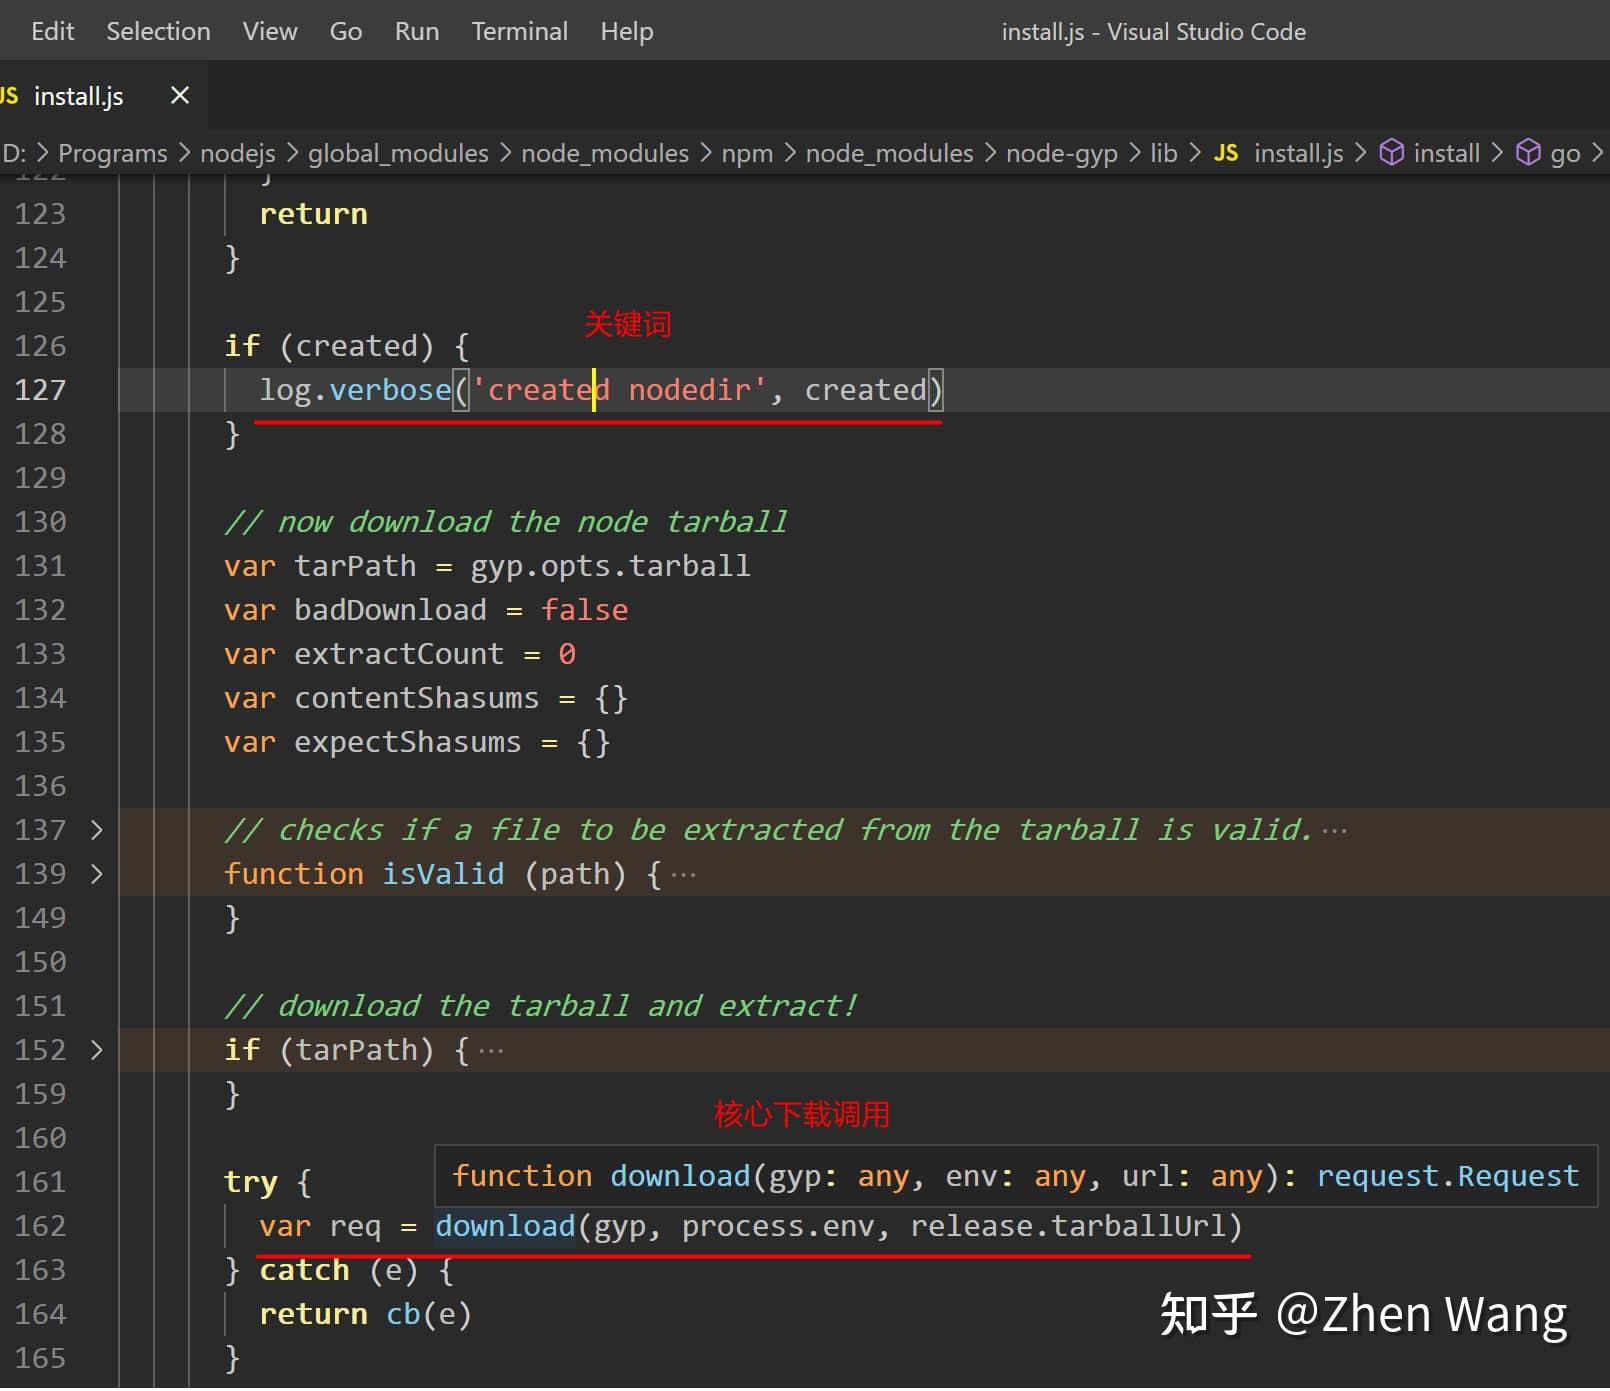Click the download function call on line 162
The height and width of the screenshot is (1391, 1610).
coord(505,1226)
